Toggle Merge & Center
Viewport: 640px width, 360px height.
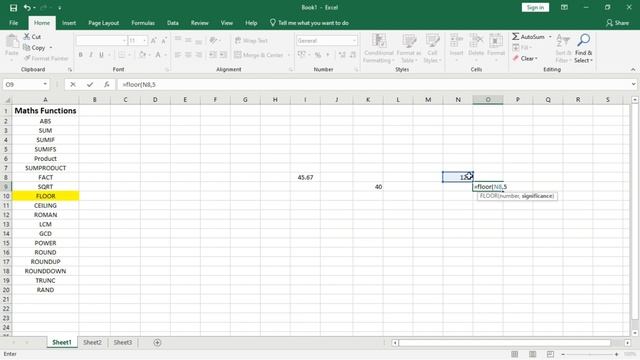259,55
